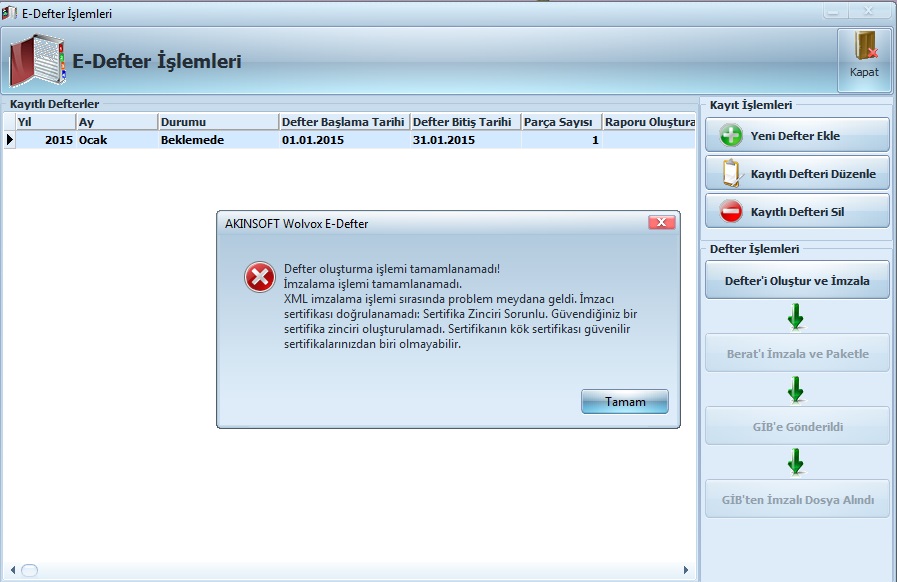Sort by the Durumu column header
This screenshot has height=582, width=897.
click(x=218, y=122)
